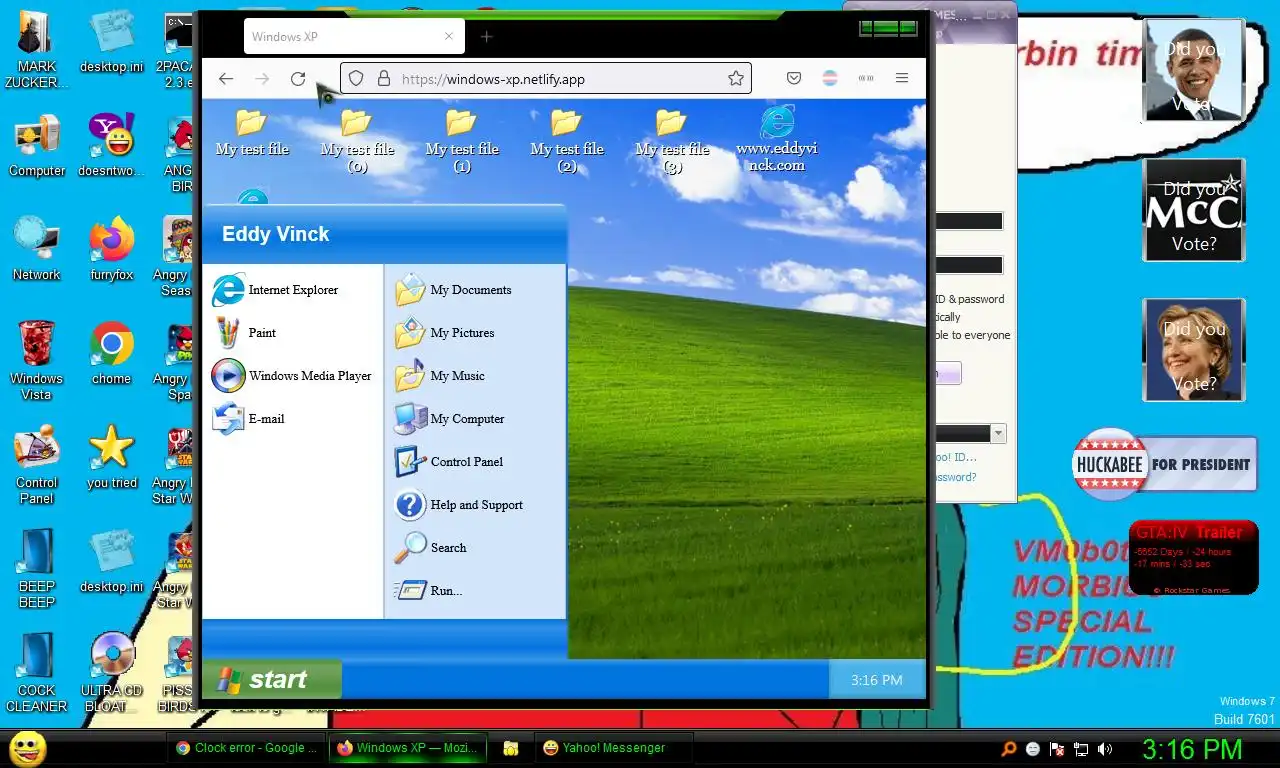Open My Documents folder entry

pos(453,290)
